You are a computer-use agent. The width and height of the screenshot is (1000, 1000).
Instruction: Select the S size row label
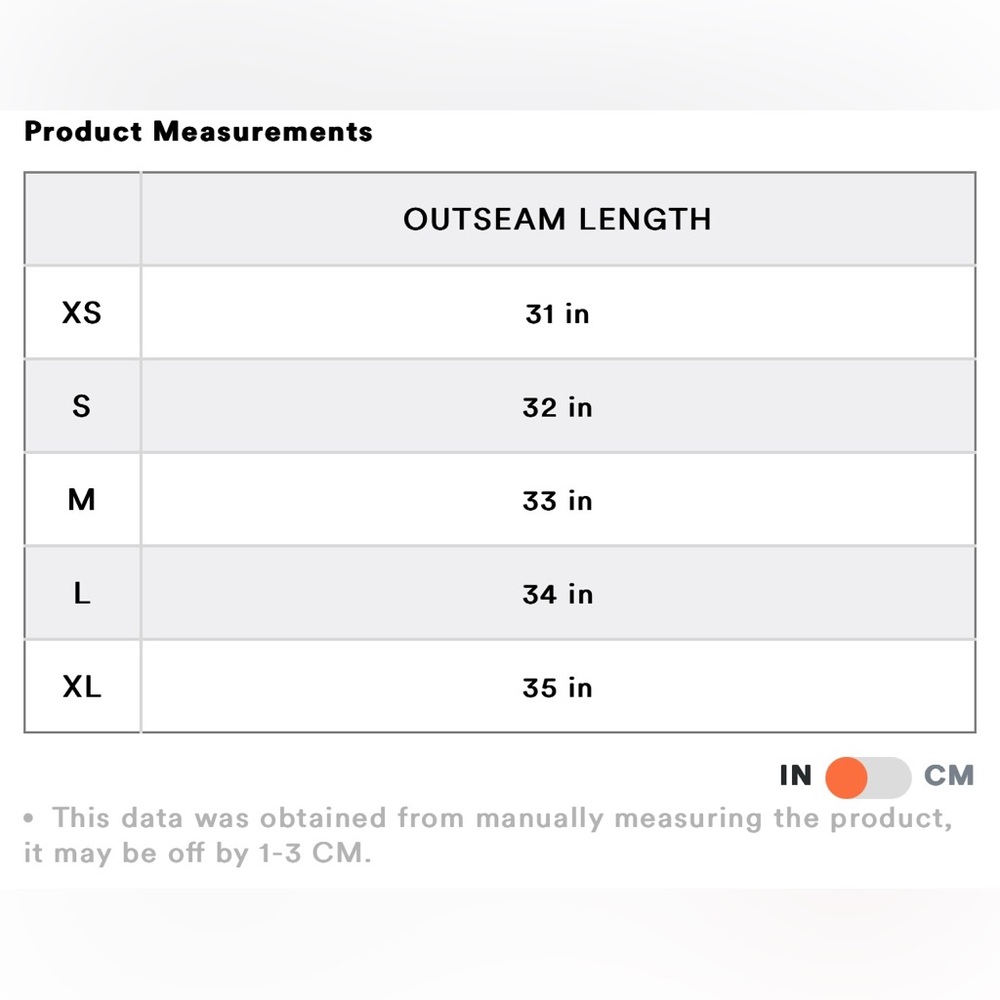(82, 406)
